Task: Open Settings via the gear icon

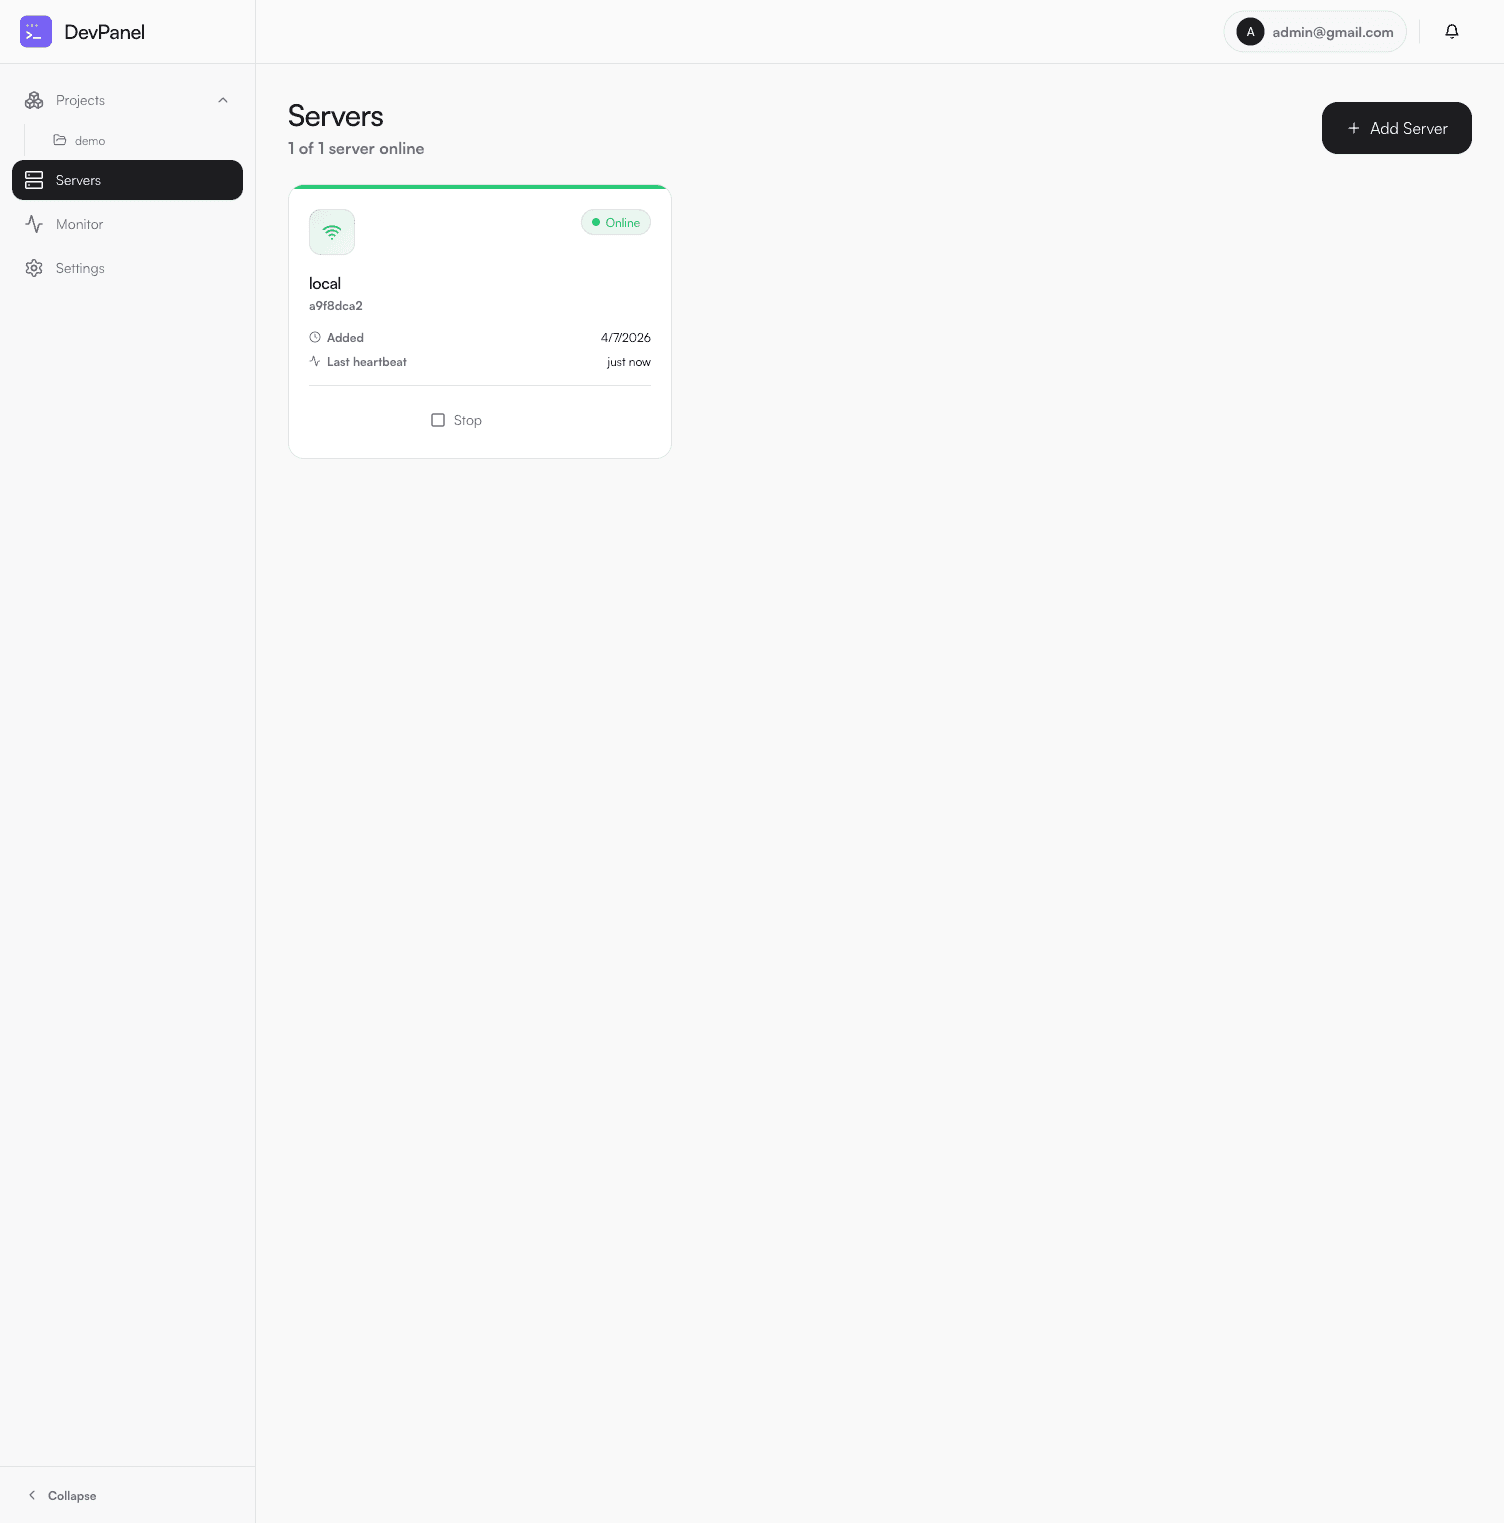Action: [34, 268]
